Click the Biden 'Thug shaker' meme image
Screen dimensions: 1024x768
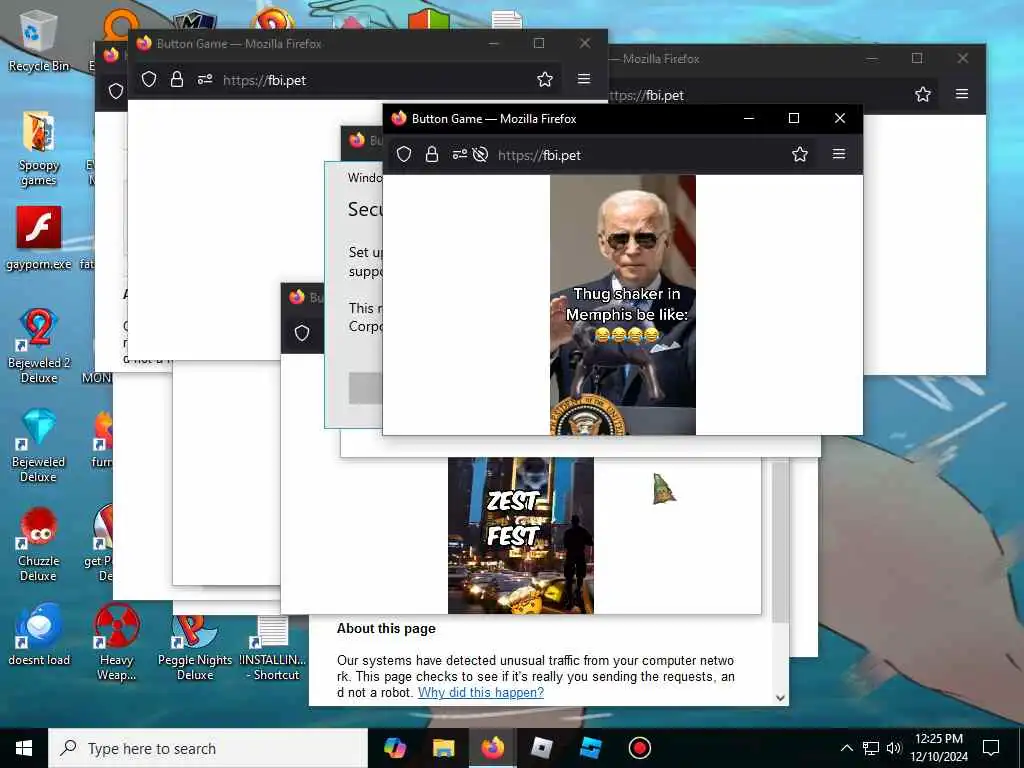coord(623,304)
